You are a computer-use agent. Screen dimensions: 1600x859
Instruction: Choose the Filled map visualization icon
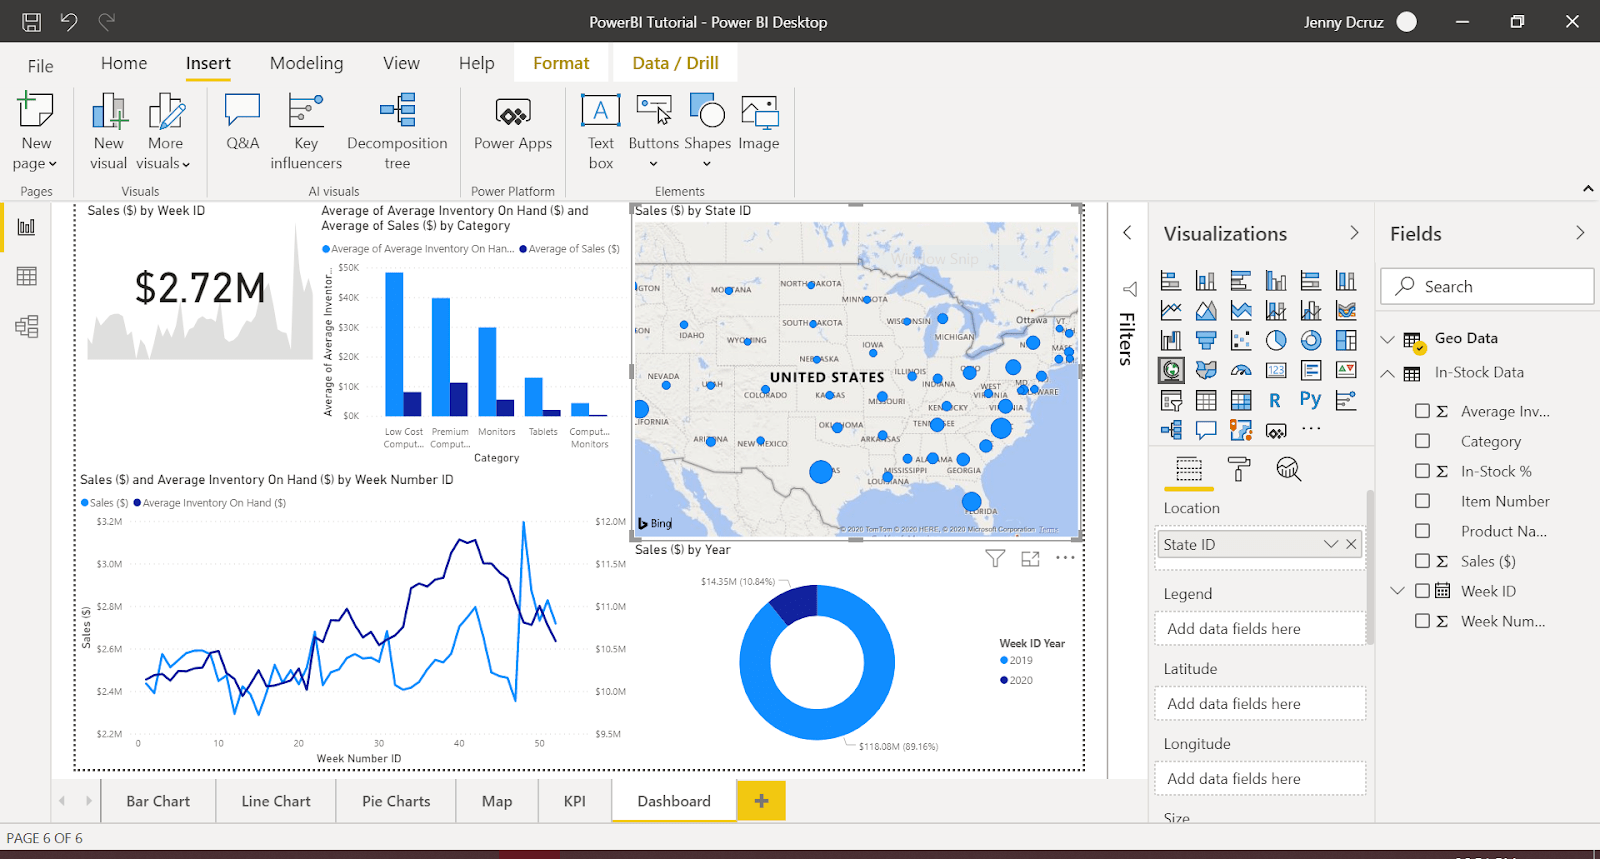[x=1206, y=371]
